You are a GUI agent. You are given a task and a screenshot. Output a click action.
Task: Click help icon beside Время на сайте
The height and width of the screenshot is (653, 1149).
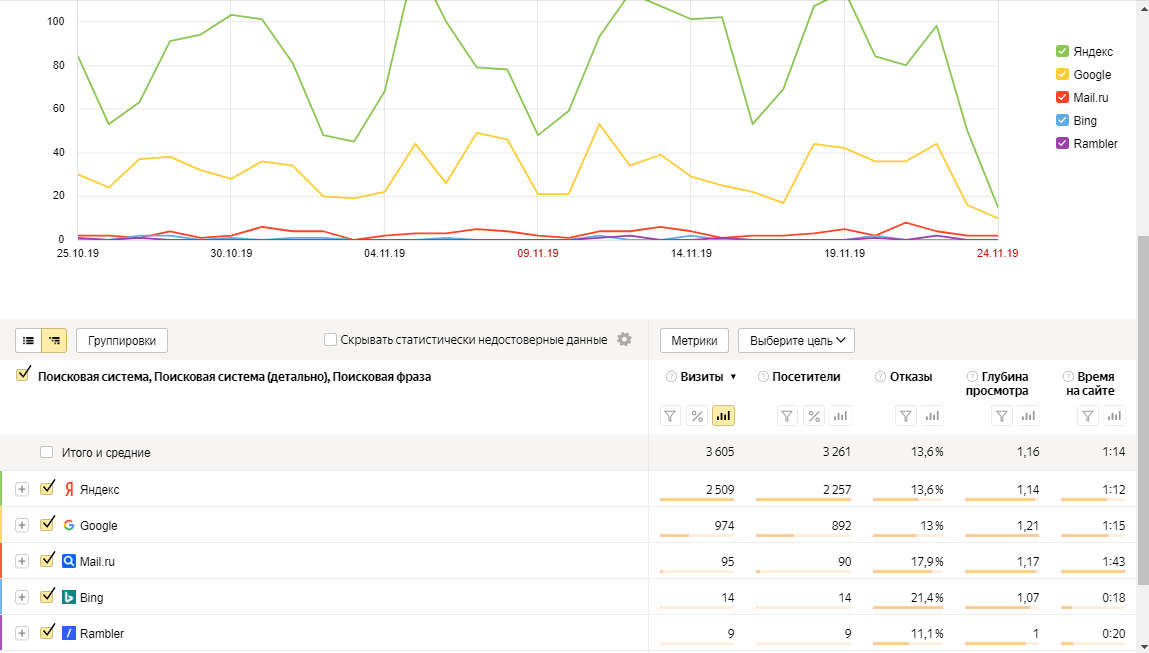(x=1068, y=377)
